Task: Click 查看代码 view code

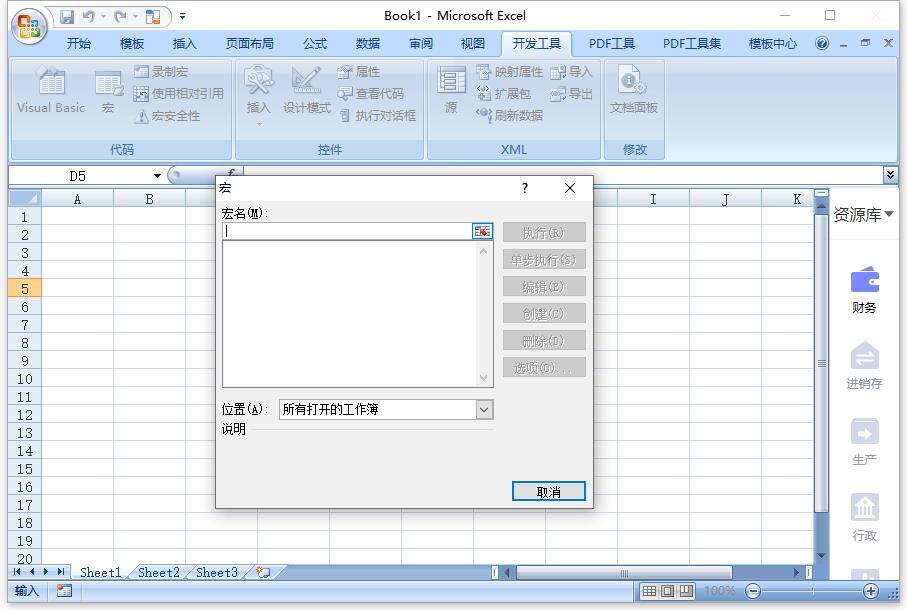Action: [x=370, y=94]
